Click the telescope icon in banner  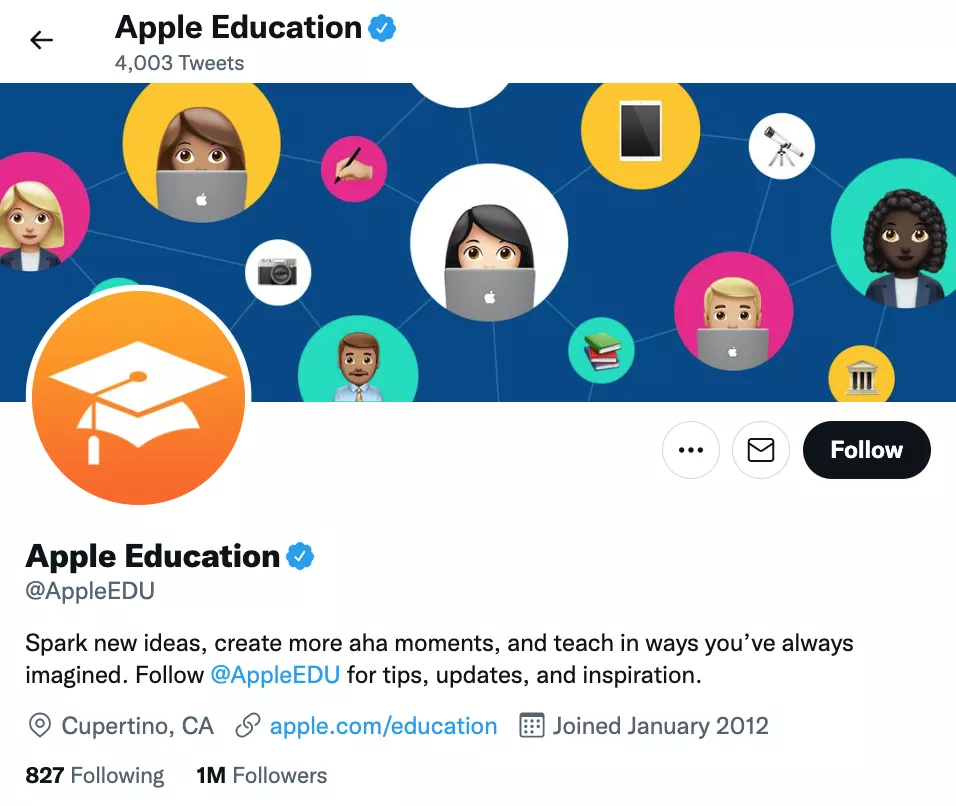point(784,146)
